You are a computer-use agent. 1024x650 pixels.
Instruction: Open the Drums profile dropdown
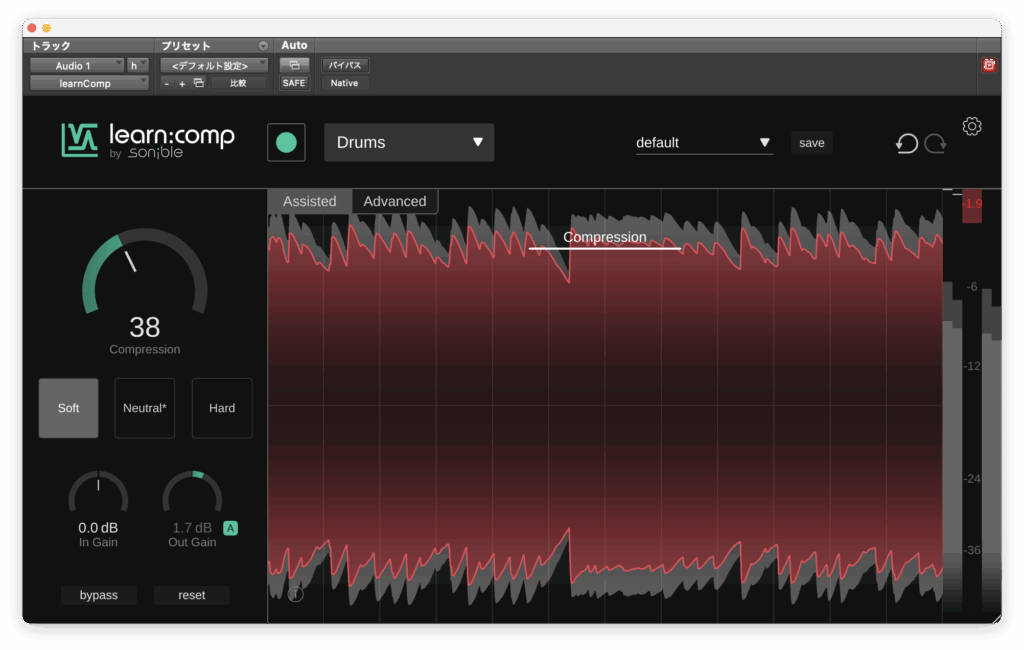pos(409,142)
